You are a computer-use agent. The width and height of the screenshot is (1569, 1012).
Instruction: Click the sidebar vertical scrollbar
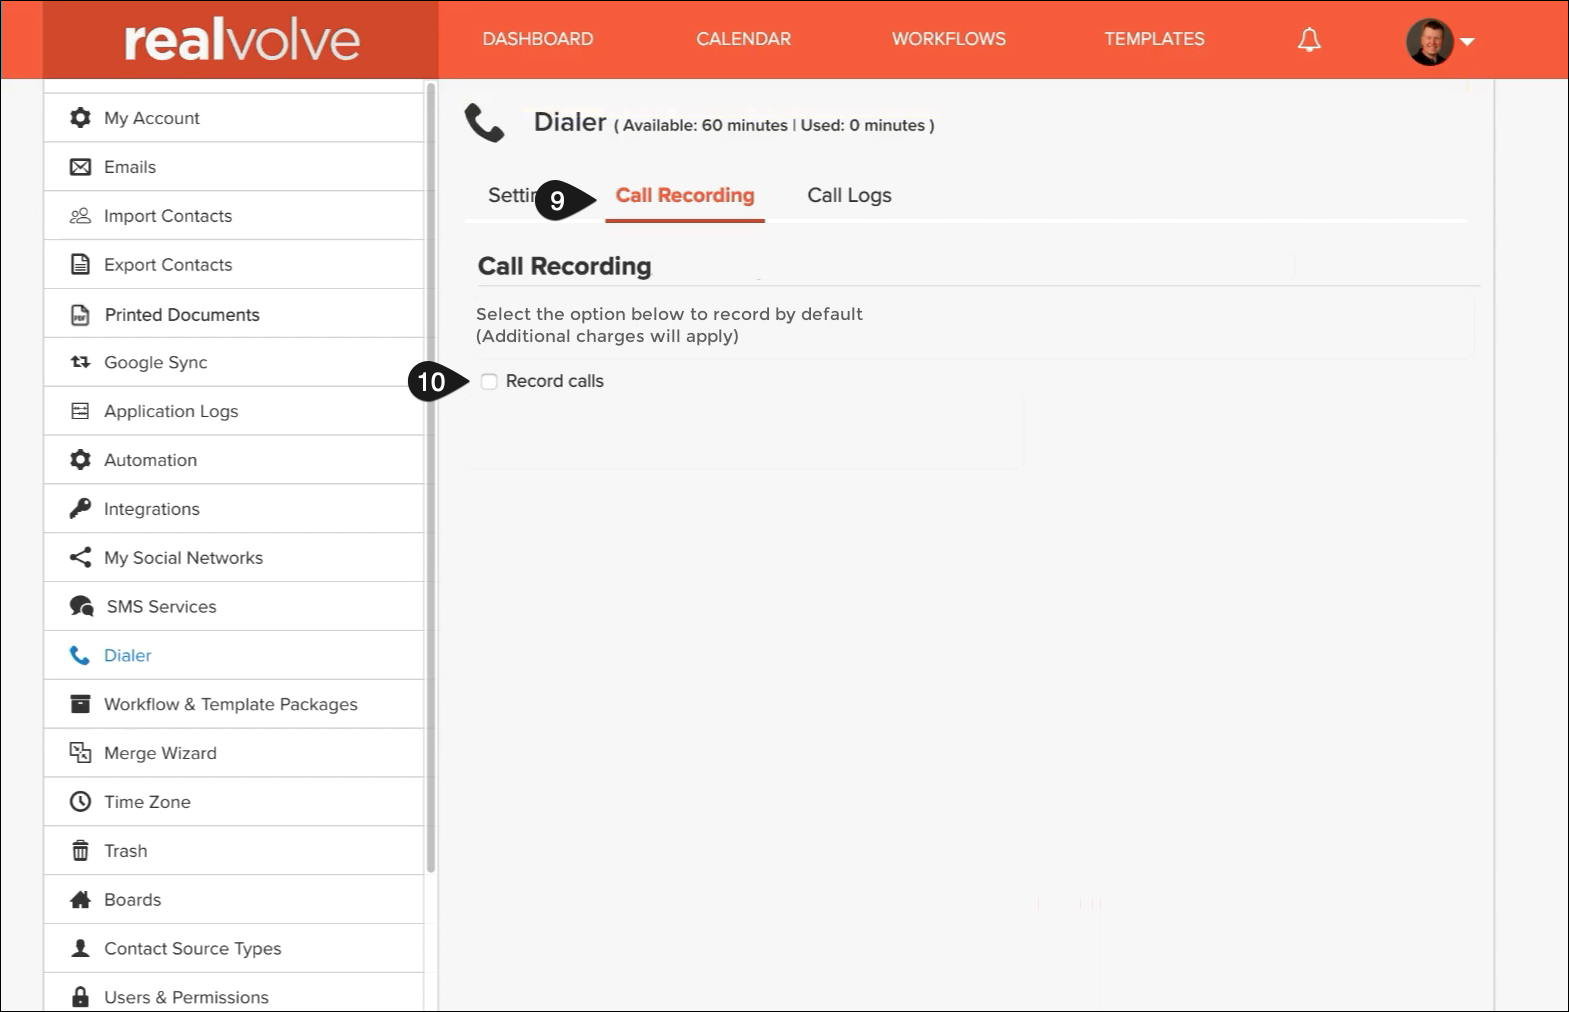click(431, 480)
